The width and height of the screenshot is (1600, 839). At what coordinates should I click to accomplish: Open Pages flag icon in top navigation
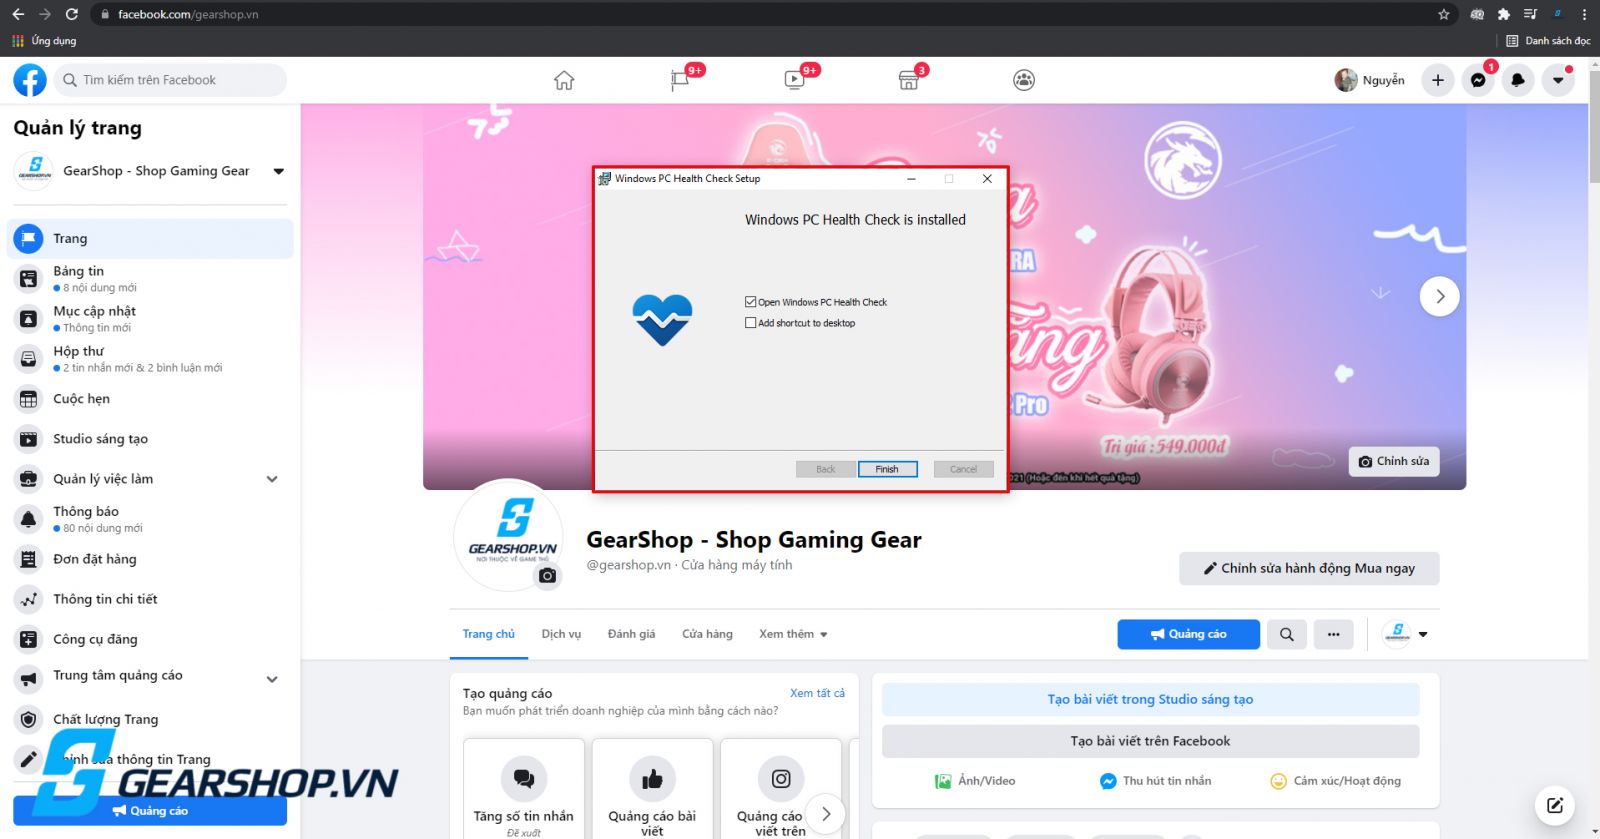click(x=680, y=80)
